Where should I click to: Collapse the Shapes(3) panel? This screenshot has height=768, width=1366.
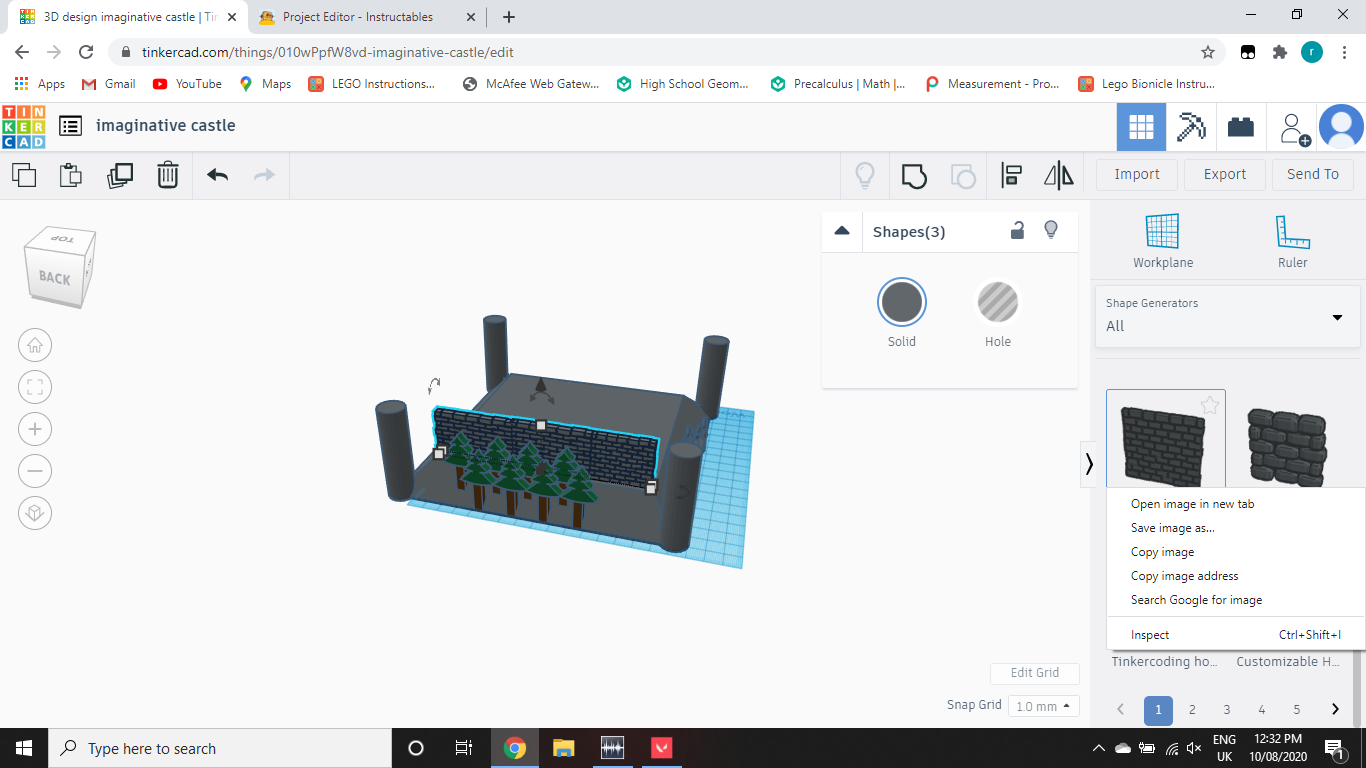point(842,231)
